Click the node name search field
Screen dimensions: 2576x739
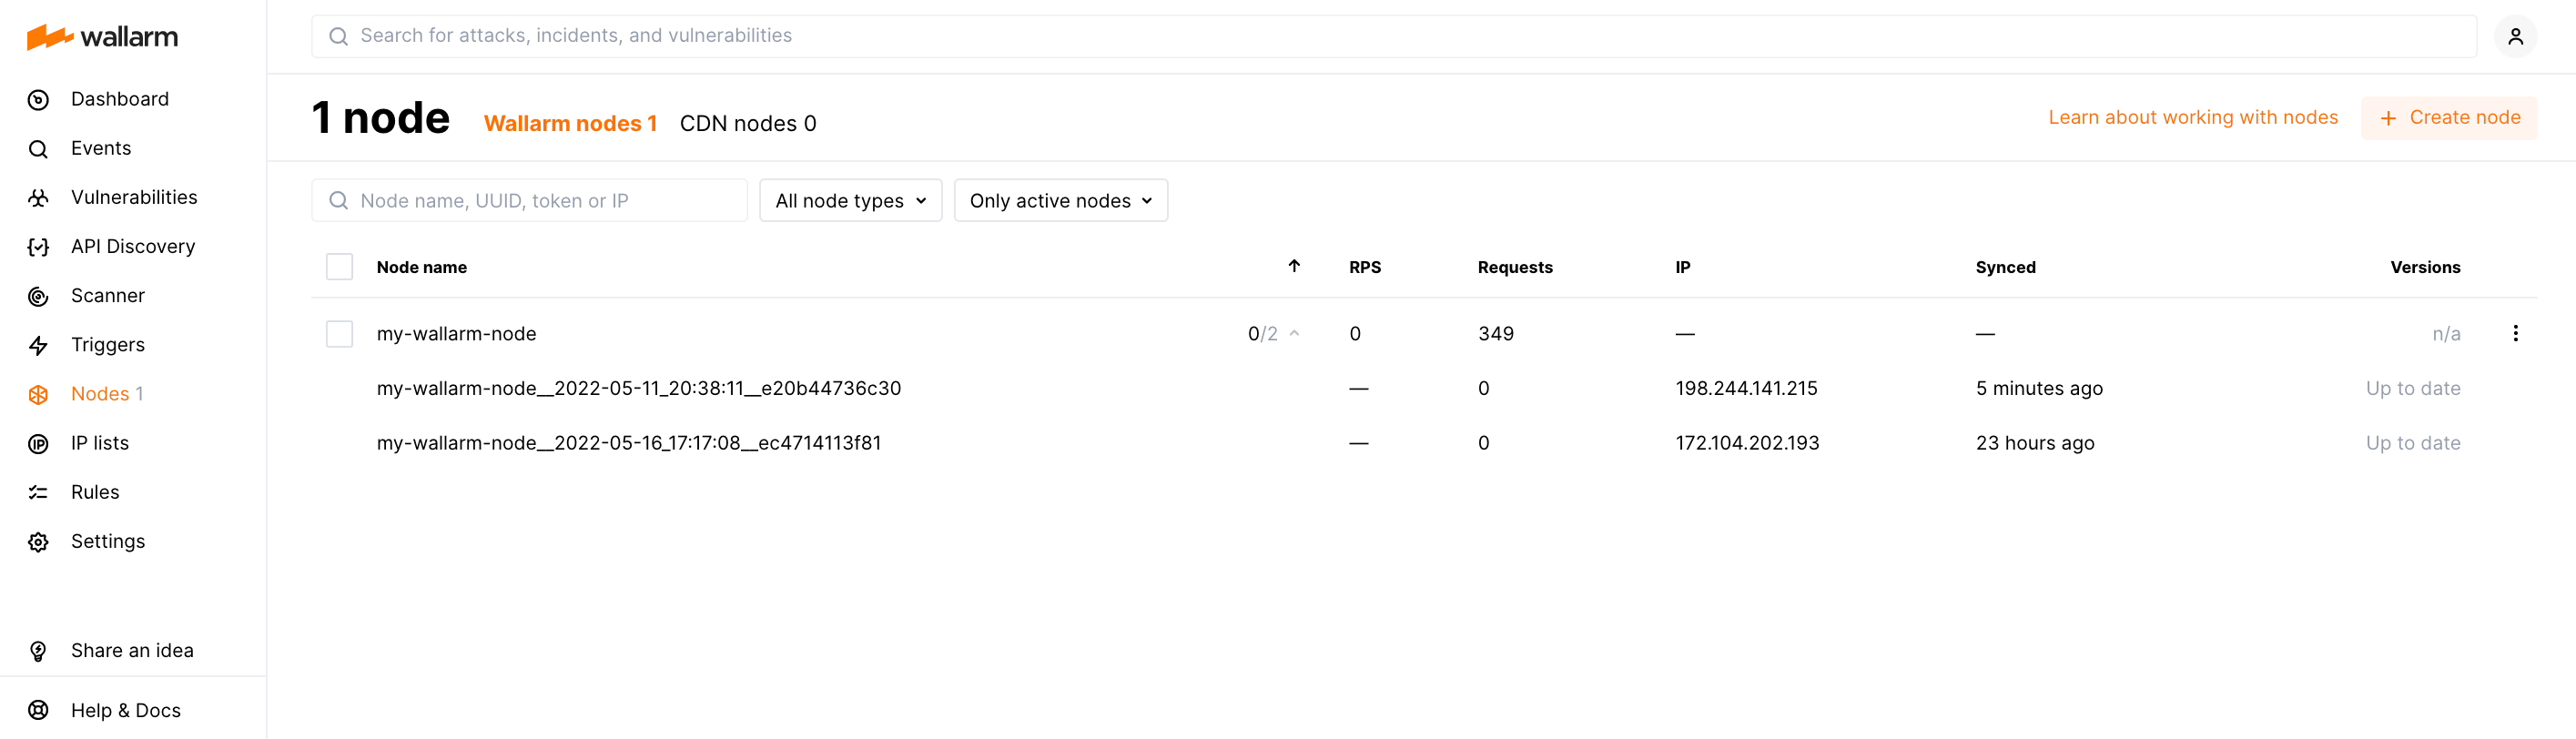tap(540, 201)
